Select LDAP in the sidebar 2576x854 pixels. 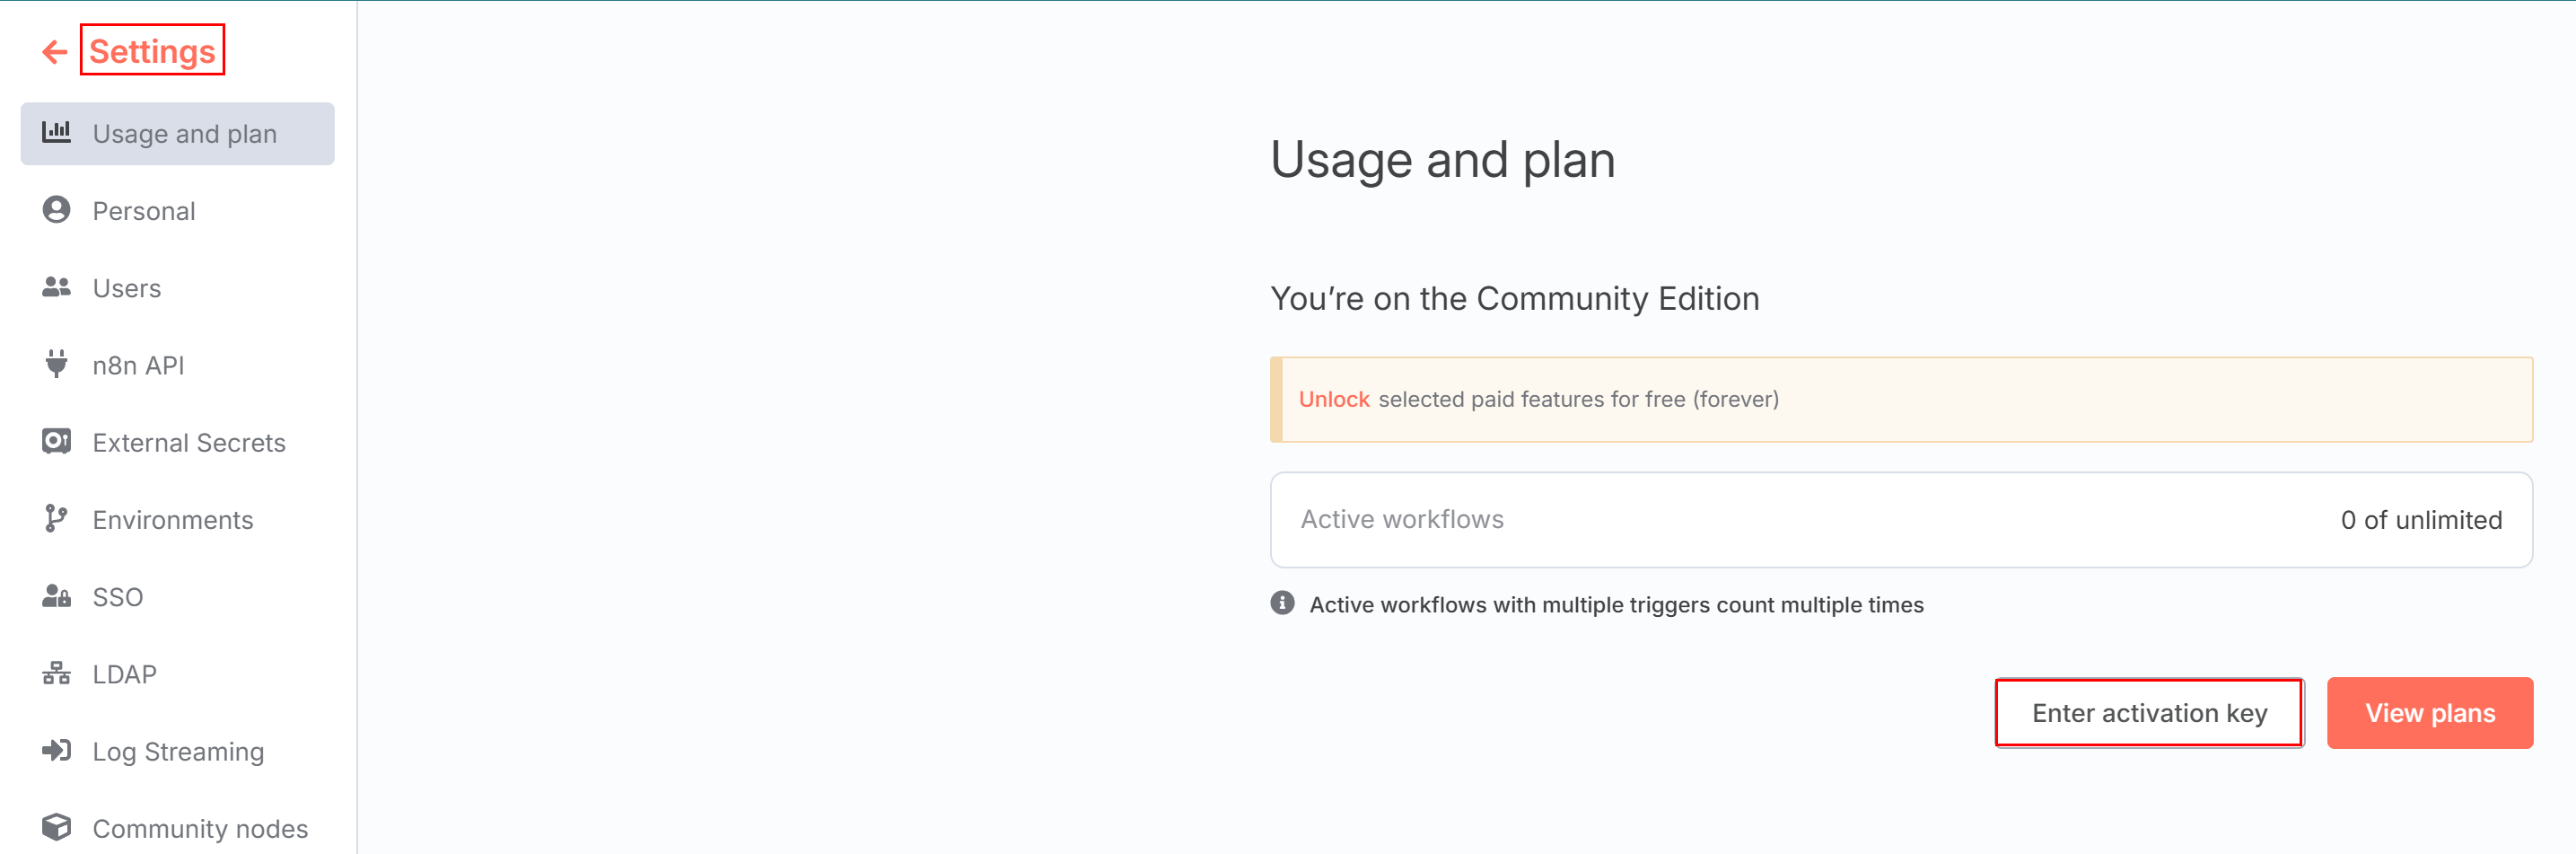(x=177, y=674)
